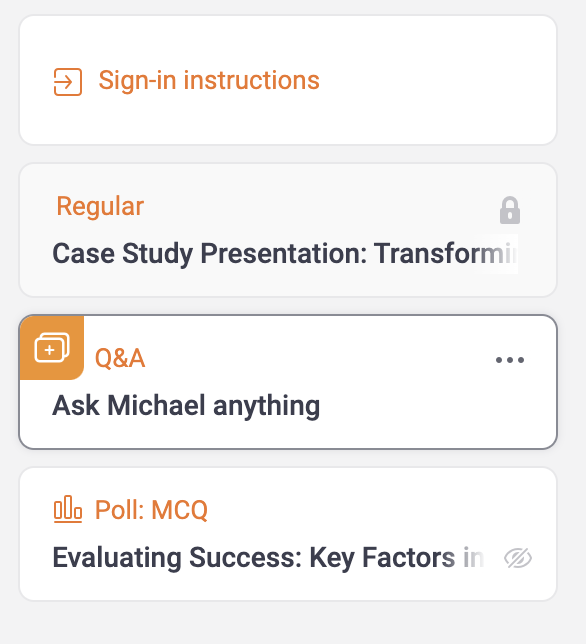Click empty area below the poll slide
The width and height of the screenshot is (586, 644).
[x=288, y=622]
